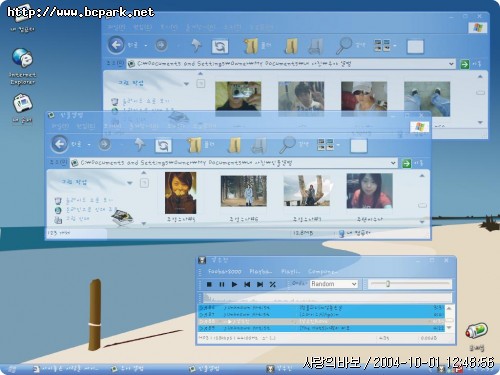Expand address bar dropdown in rear Explorer window
Screen dimensions: 500x375
pyautogui.click(x=451, y=64)
